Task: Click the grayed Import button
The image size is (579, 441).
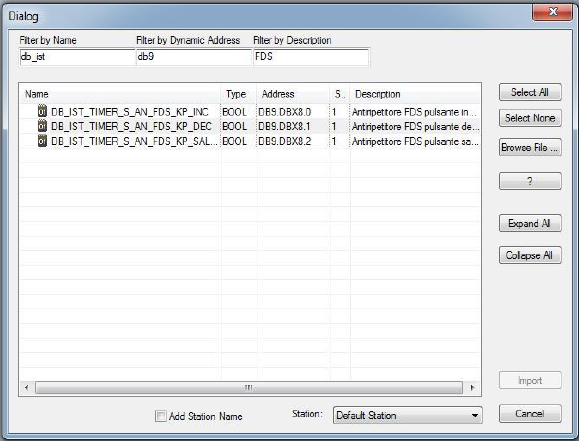Action: click(x=530, y=380)
